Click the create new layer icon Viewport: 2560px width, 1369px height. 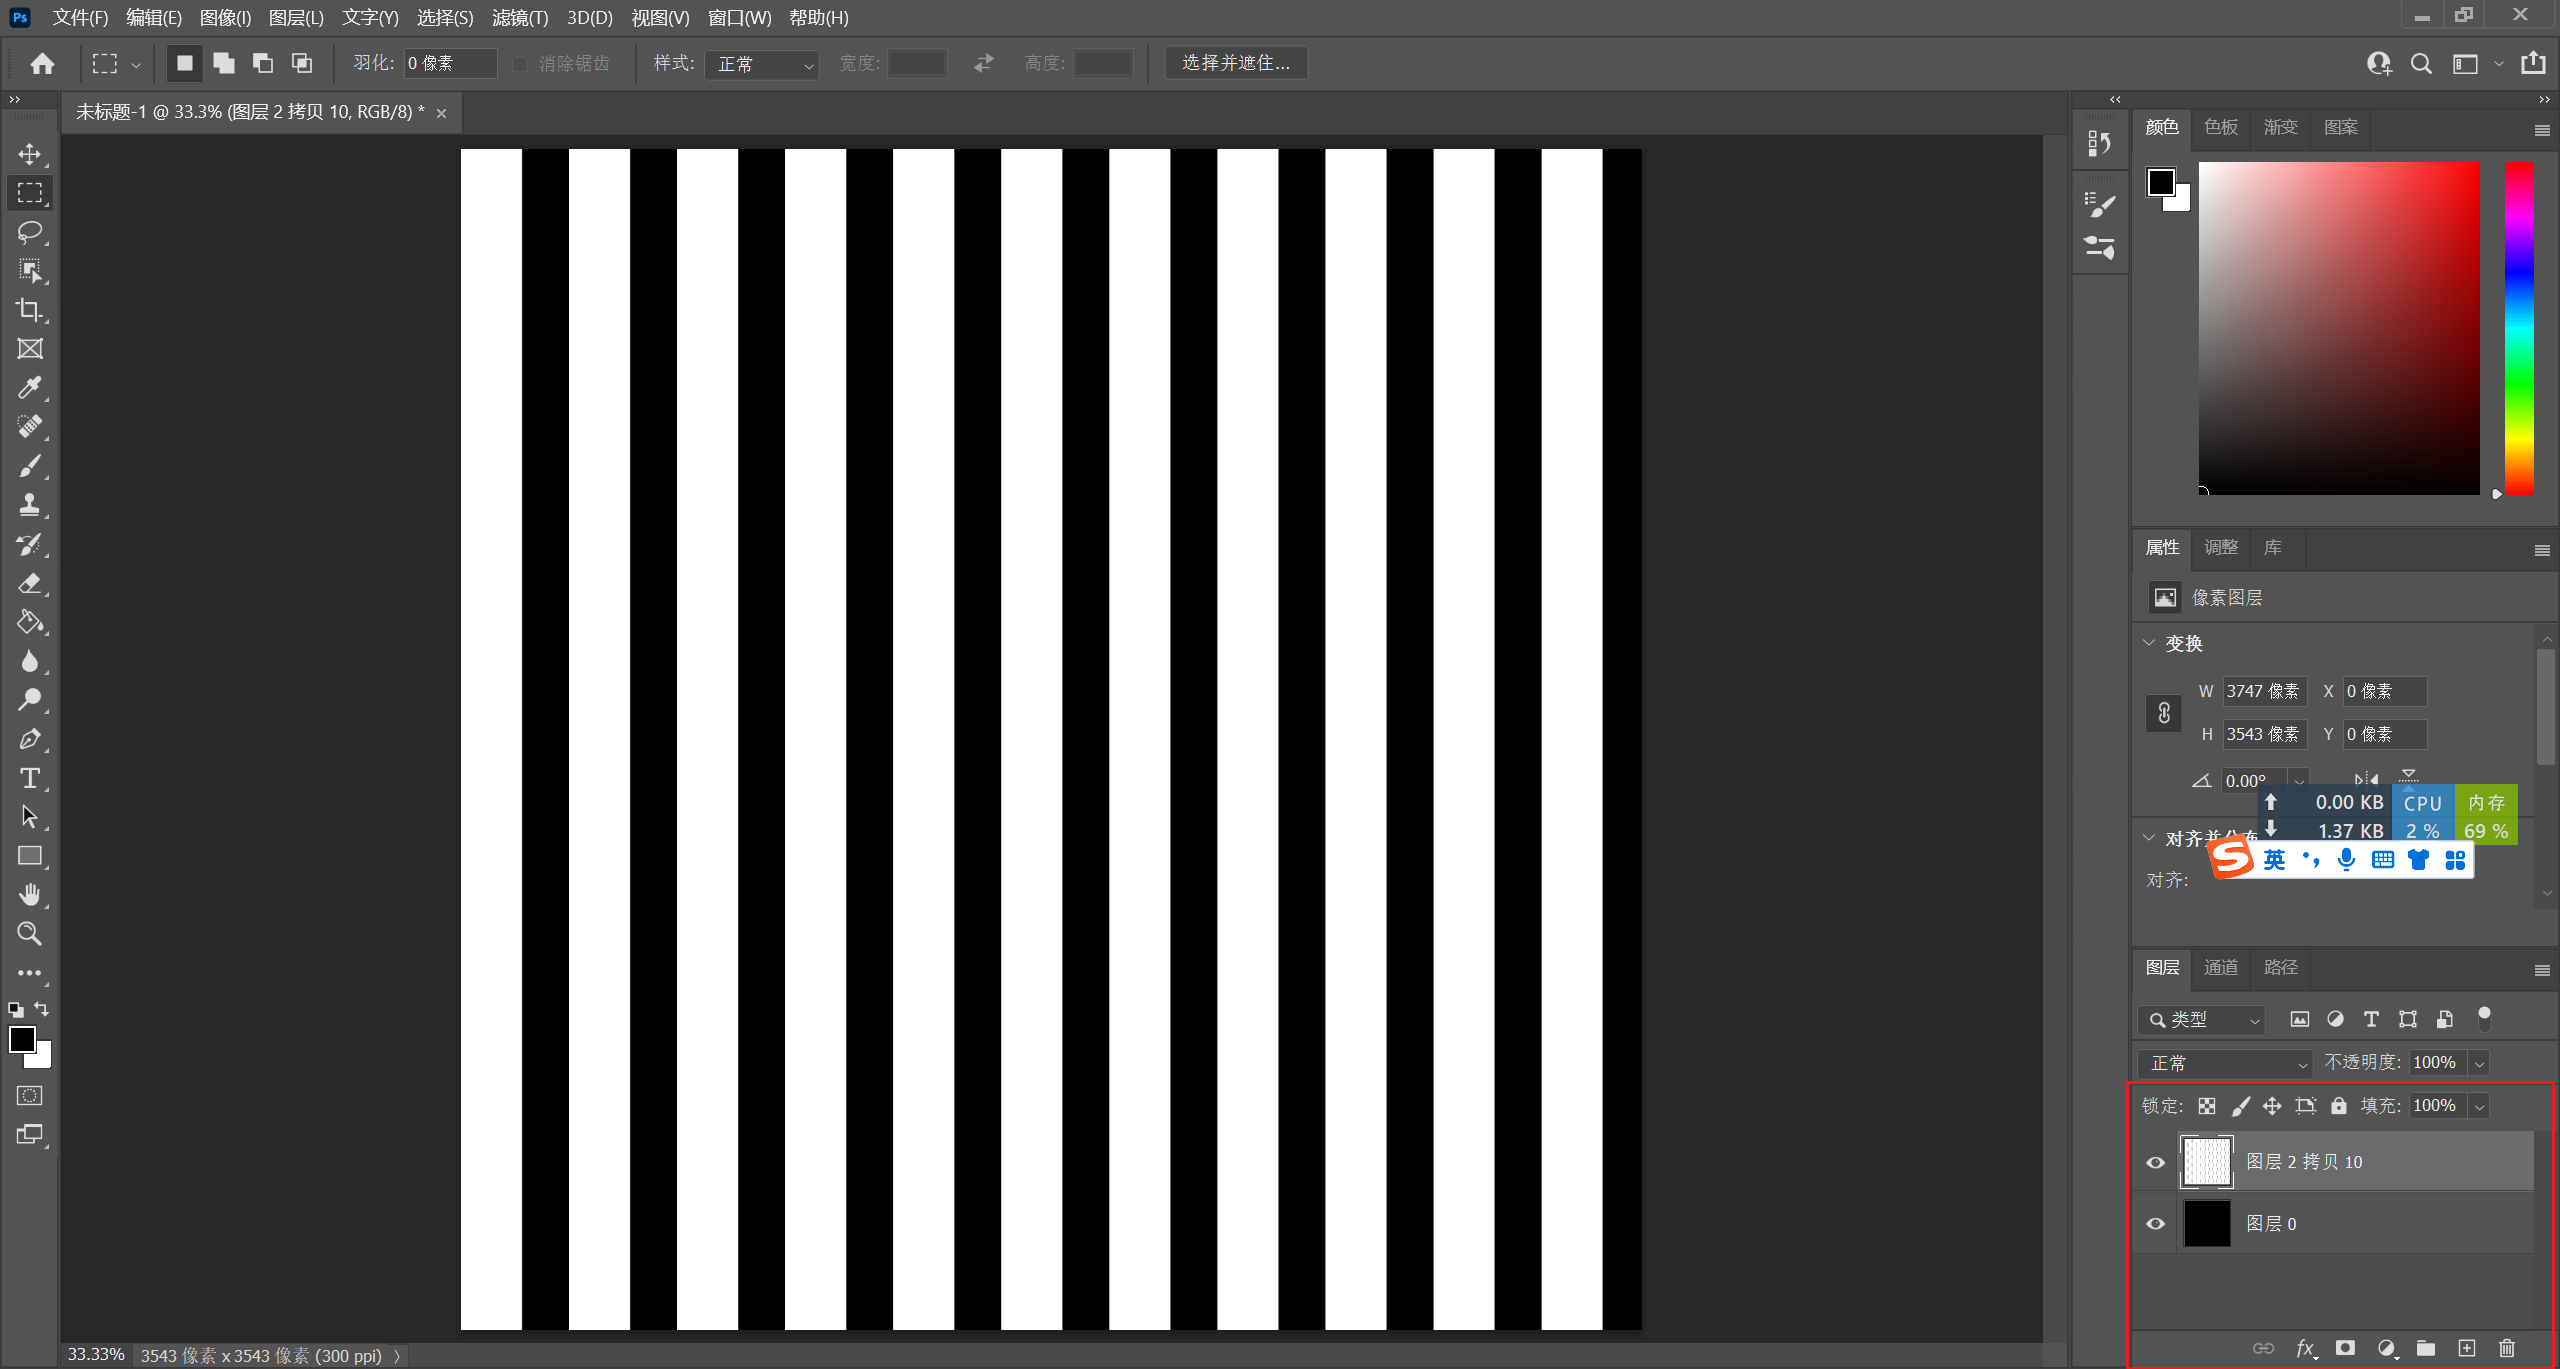point(2466,1348)
